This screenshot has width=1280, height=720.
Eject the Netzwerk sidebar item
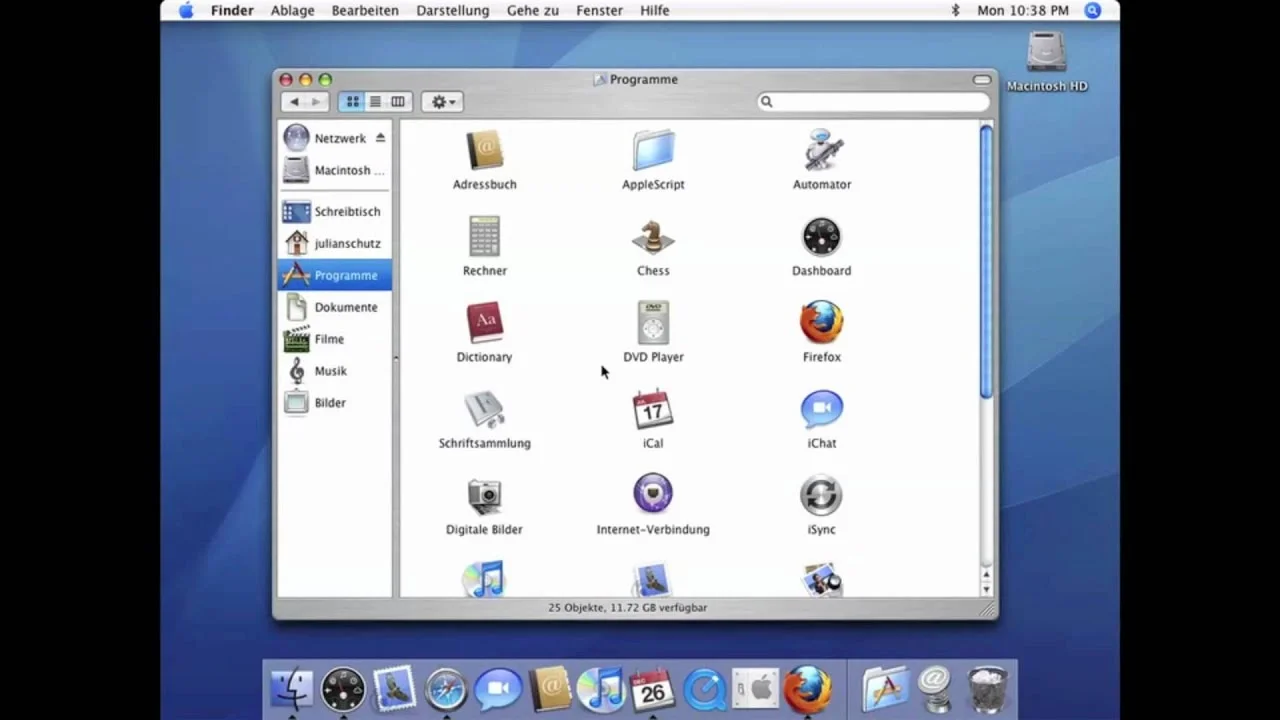point(380,138)
